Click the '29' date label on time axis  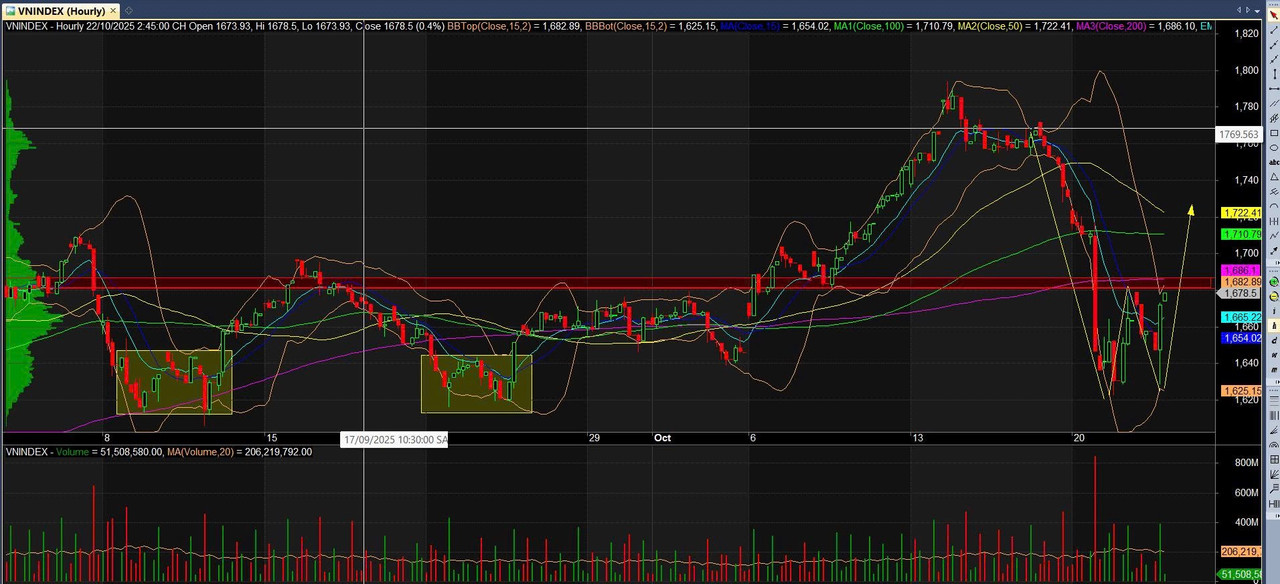[x=593, y=438]
